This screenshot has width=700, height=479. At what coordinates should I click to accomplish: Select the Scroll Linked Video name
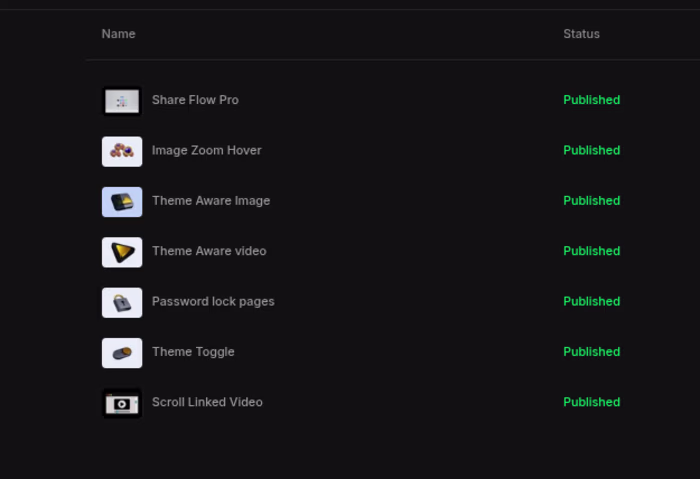(x=207, y=402)
